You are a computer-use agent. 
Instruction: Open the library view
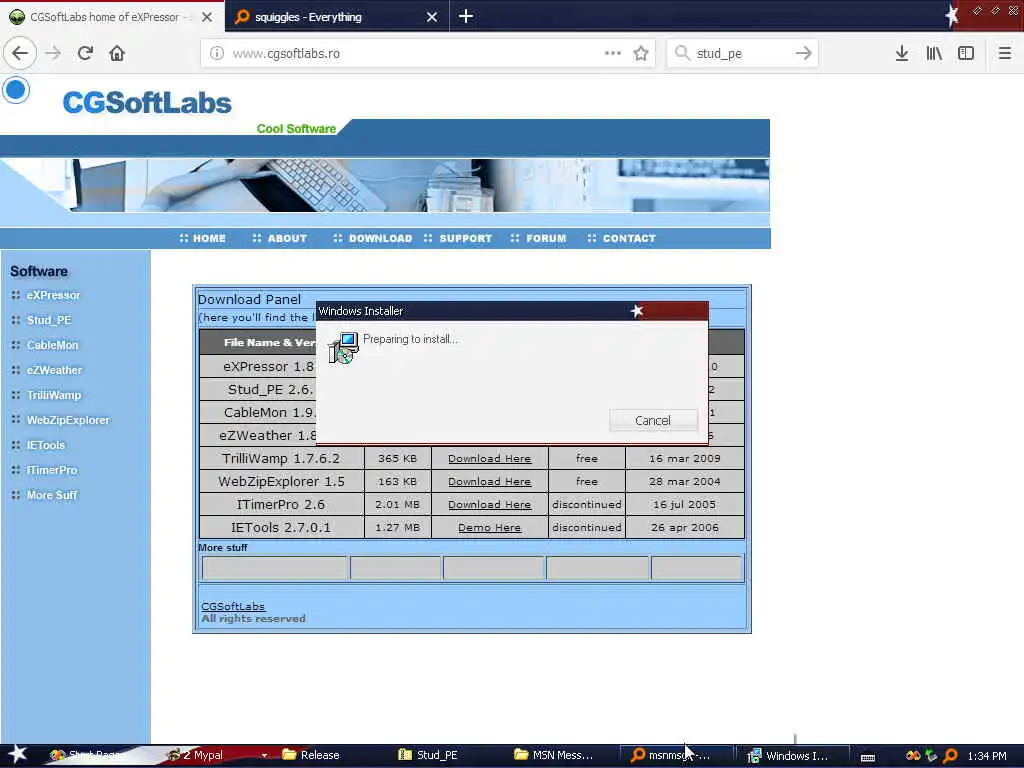click(934, 53)
